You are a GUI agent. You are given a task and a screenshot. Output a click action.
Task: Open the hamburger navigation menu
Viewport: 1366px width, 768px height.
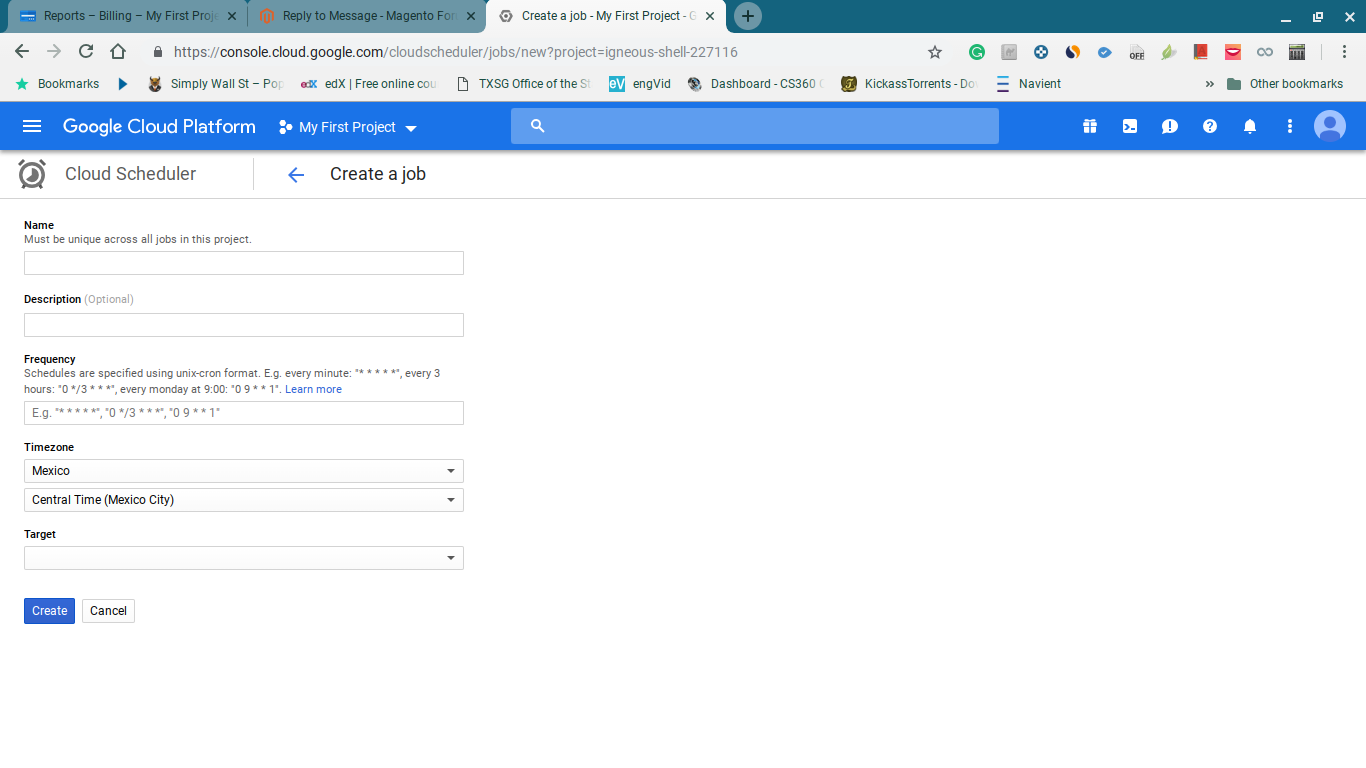point(32,126)
